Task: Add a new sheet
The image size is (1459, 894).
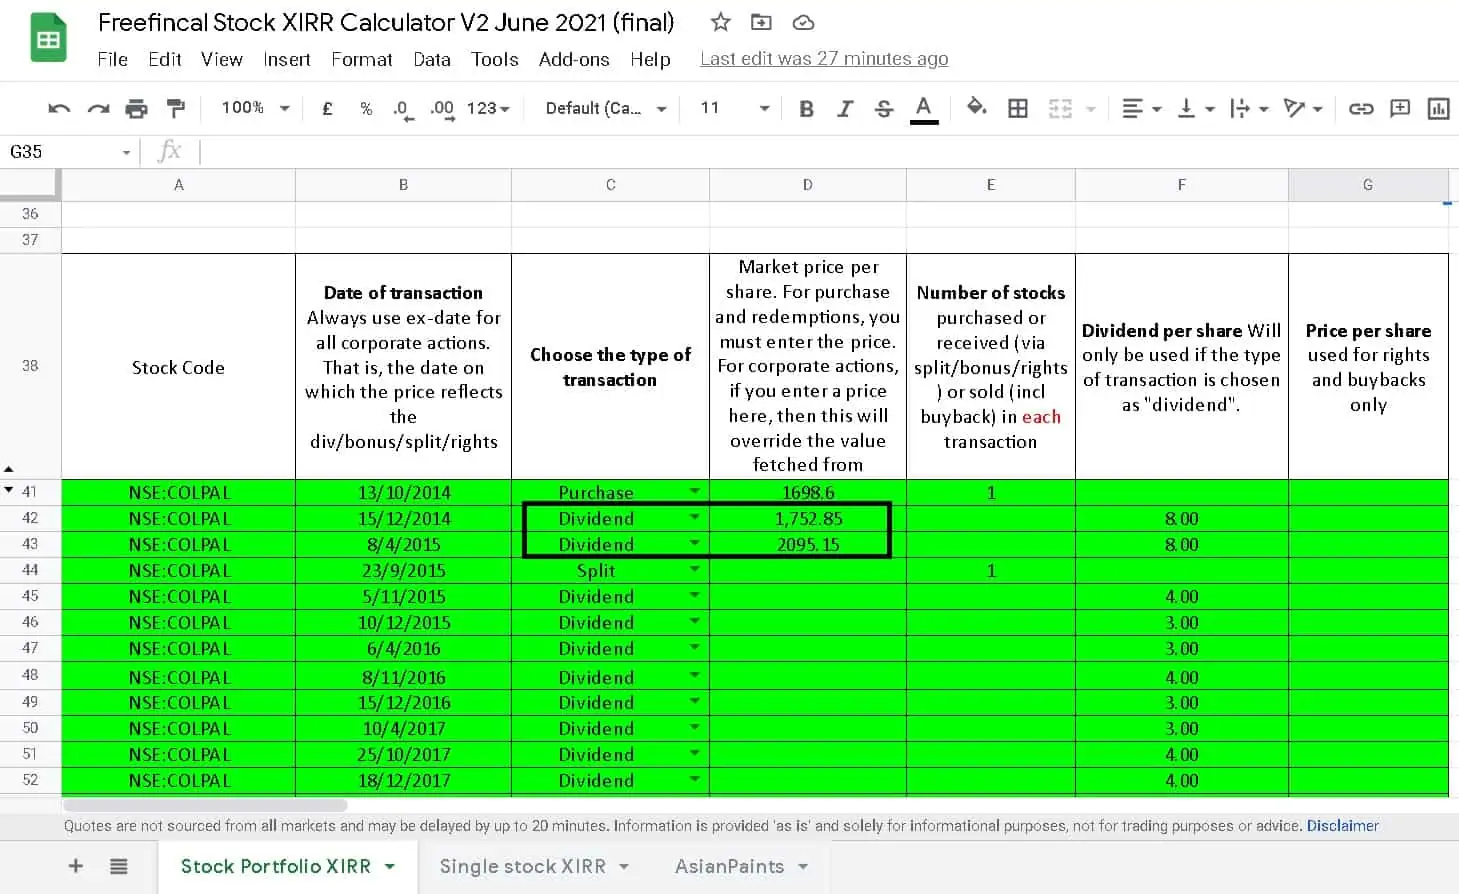Action: 76,866
